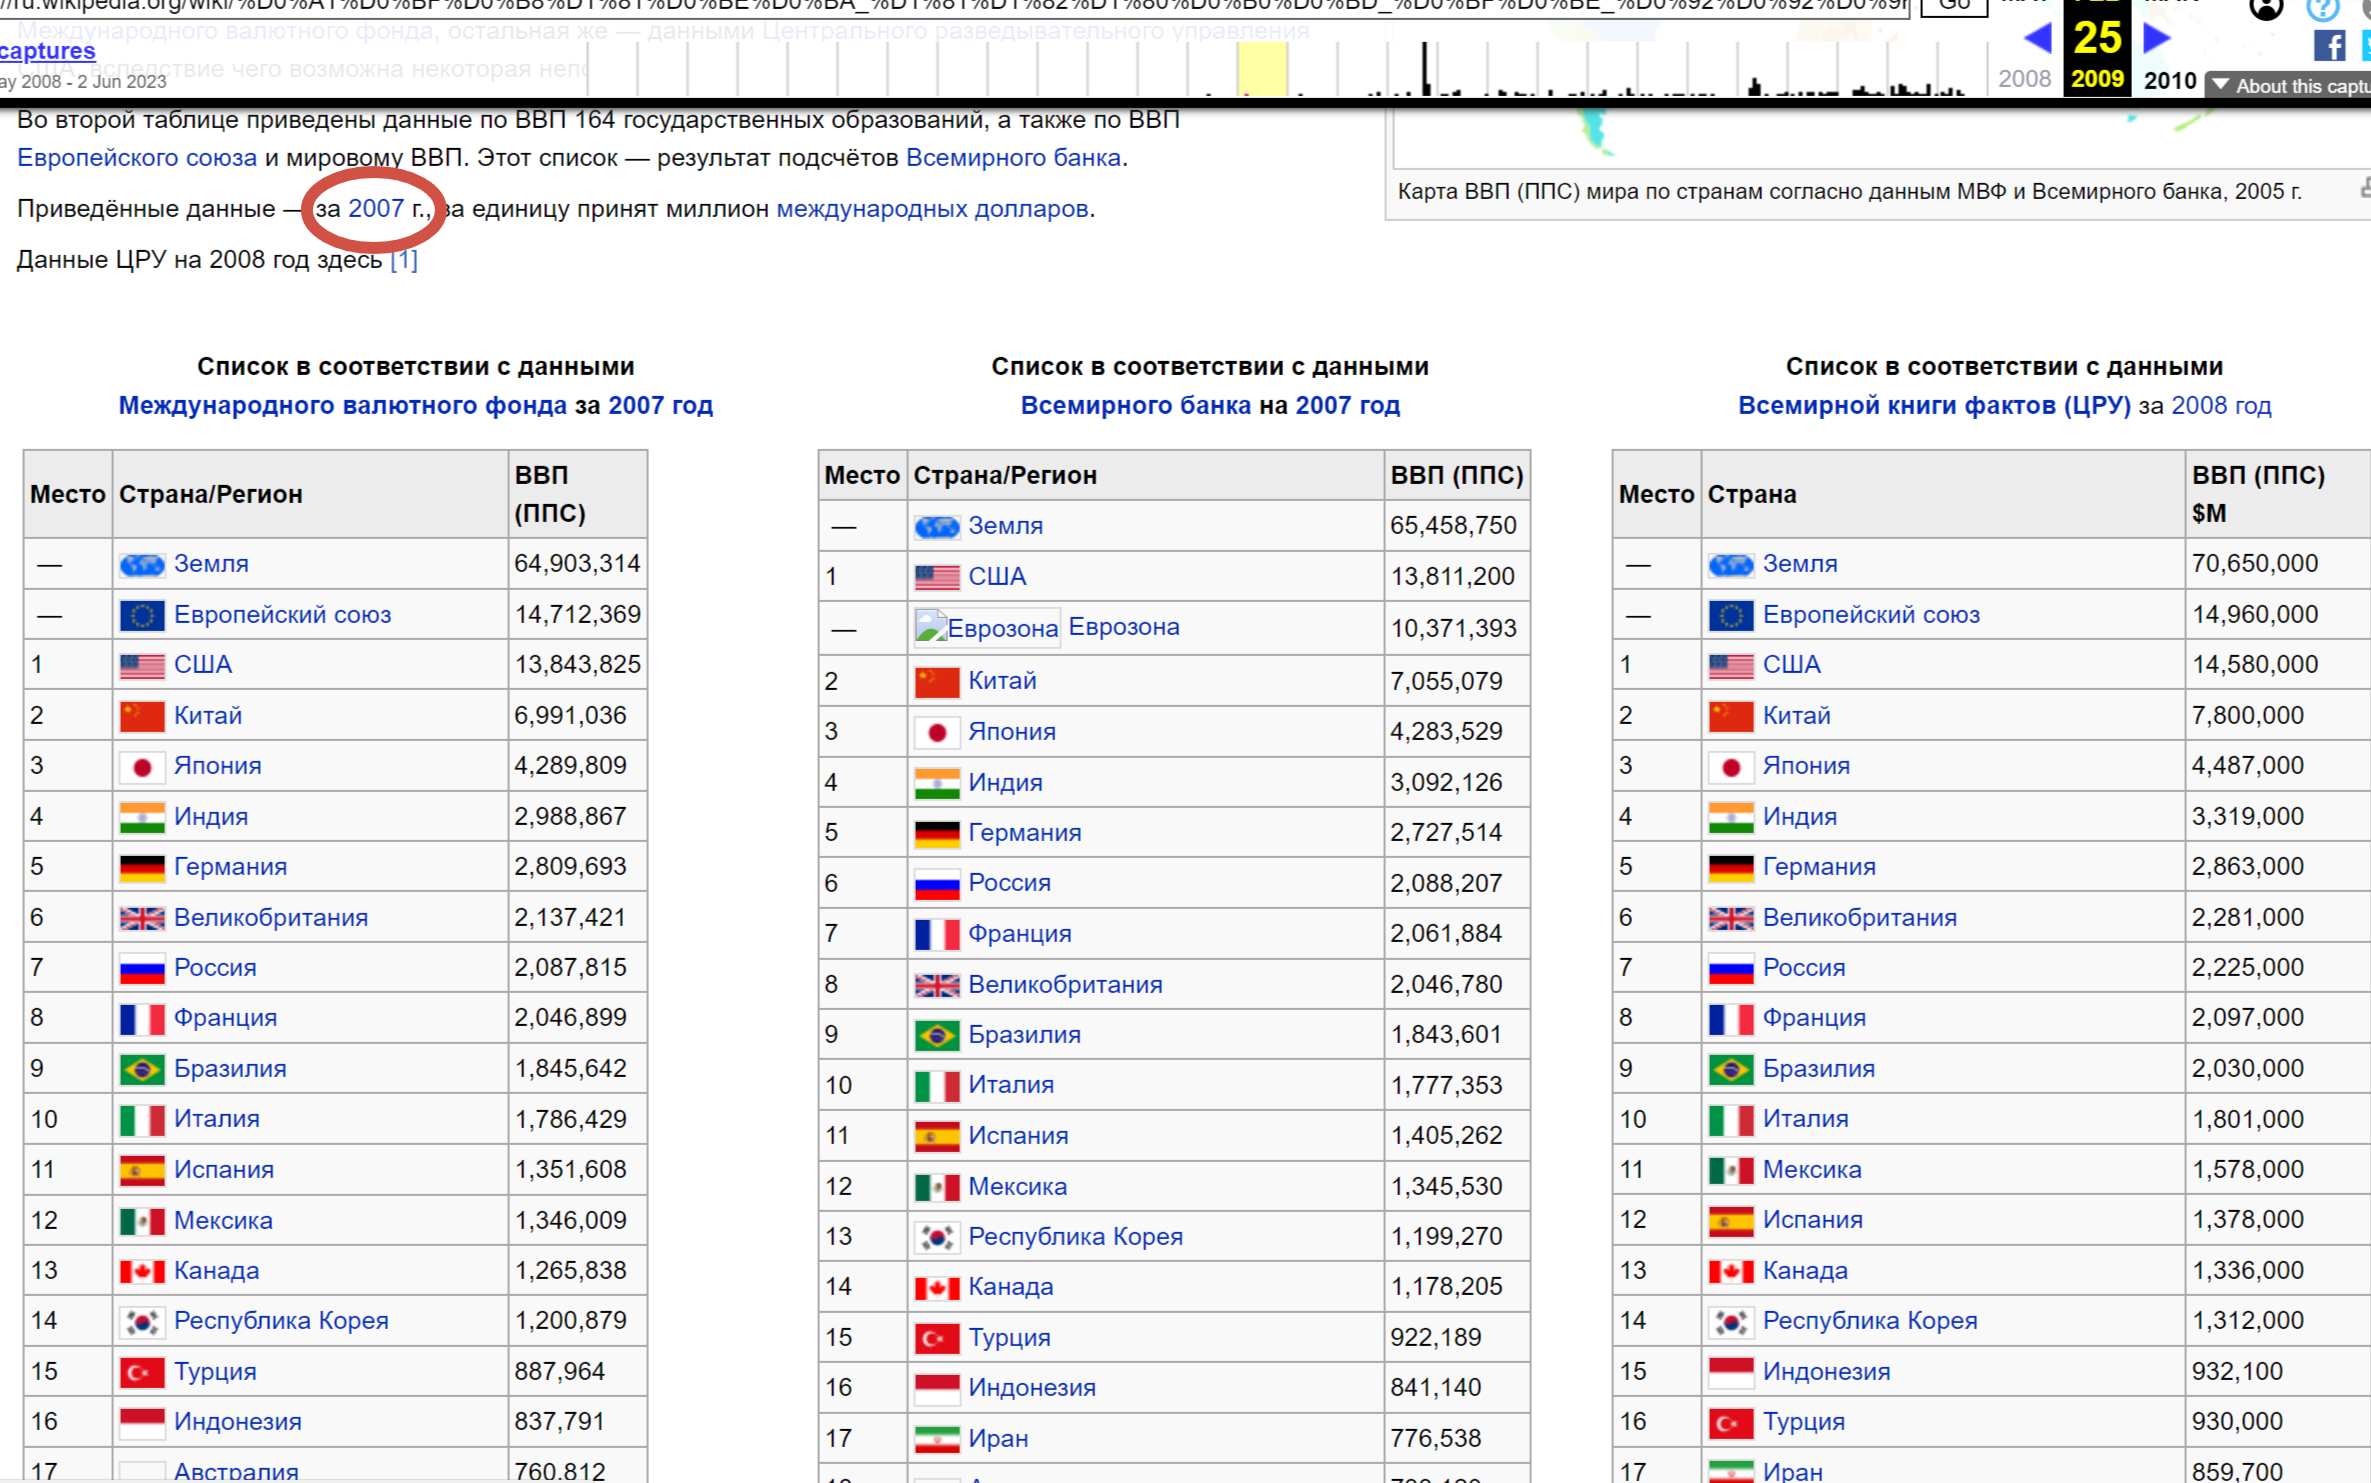The width and height of the screenshot is (2371, 1483).
Task: Open the Wayback help question mark icon
Action: [2322, 8]
